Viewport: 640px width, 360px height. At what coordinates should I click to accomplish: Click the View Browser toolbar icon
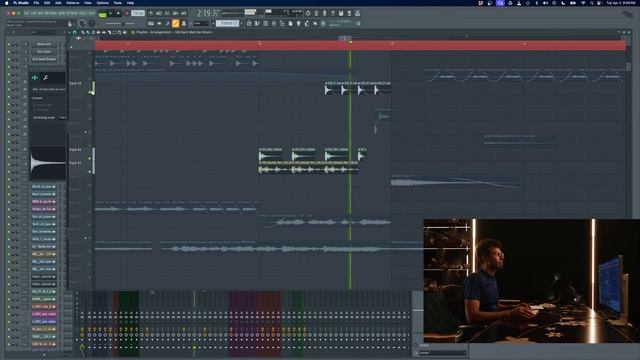pos(282,24)
